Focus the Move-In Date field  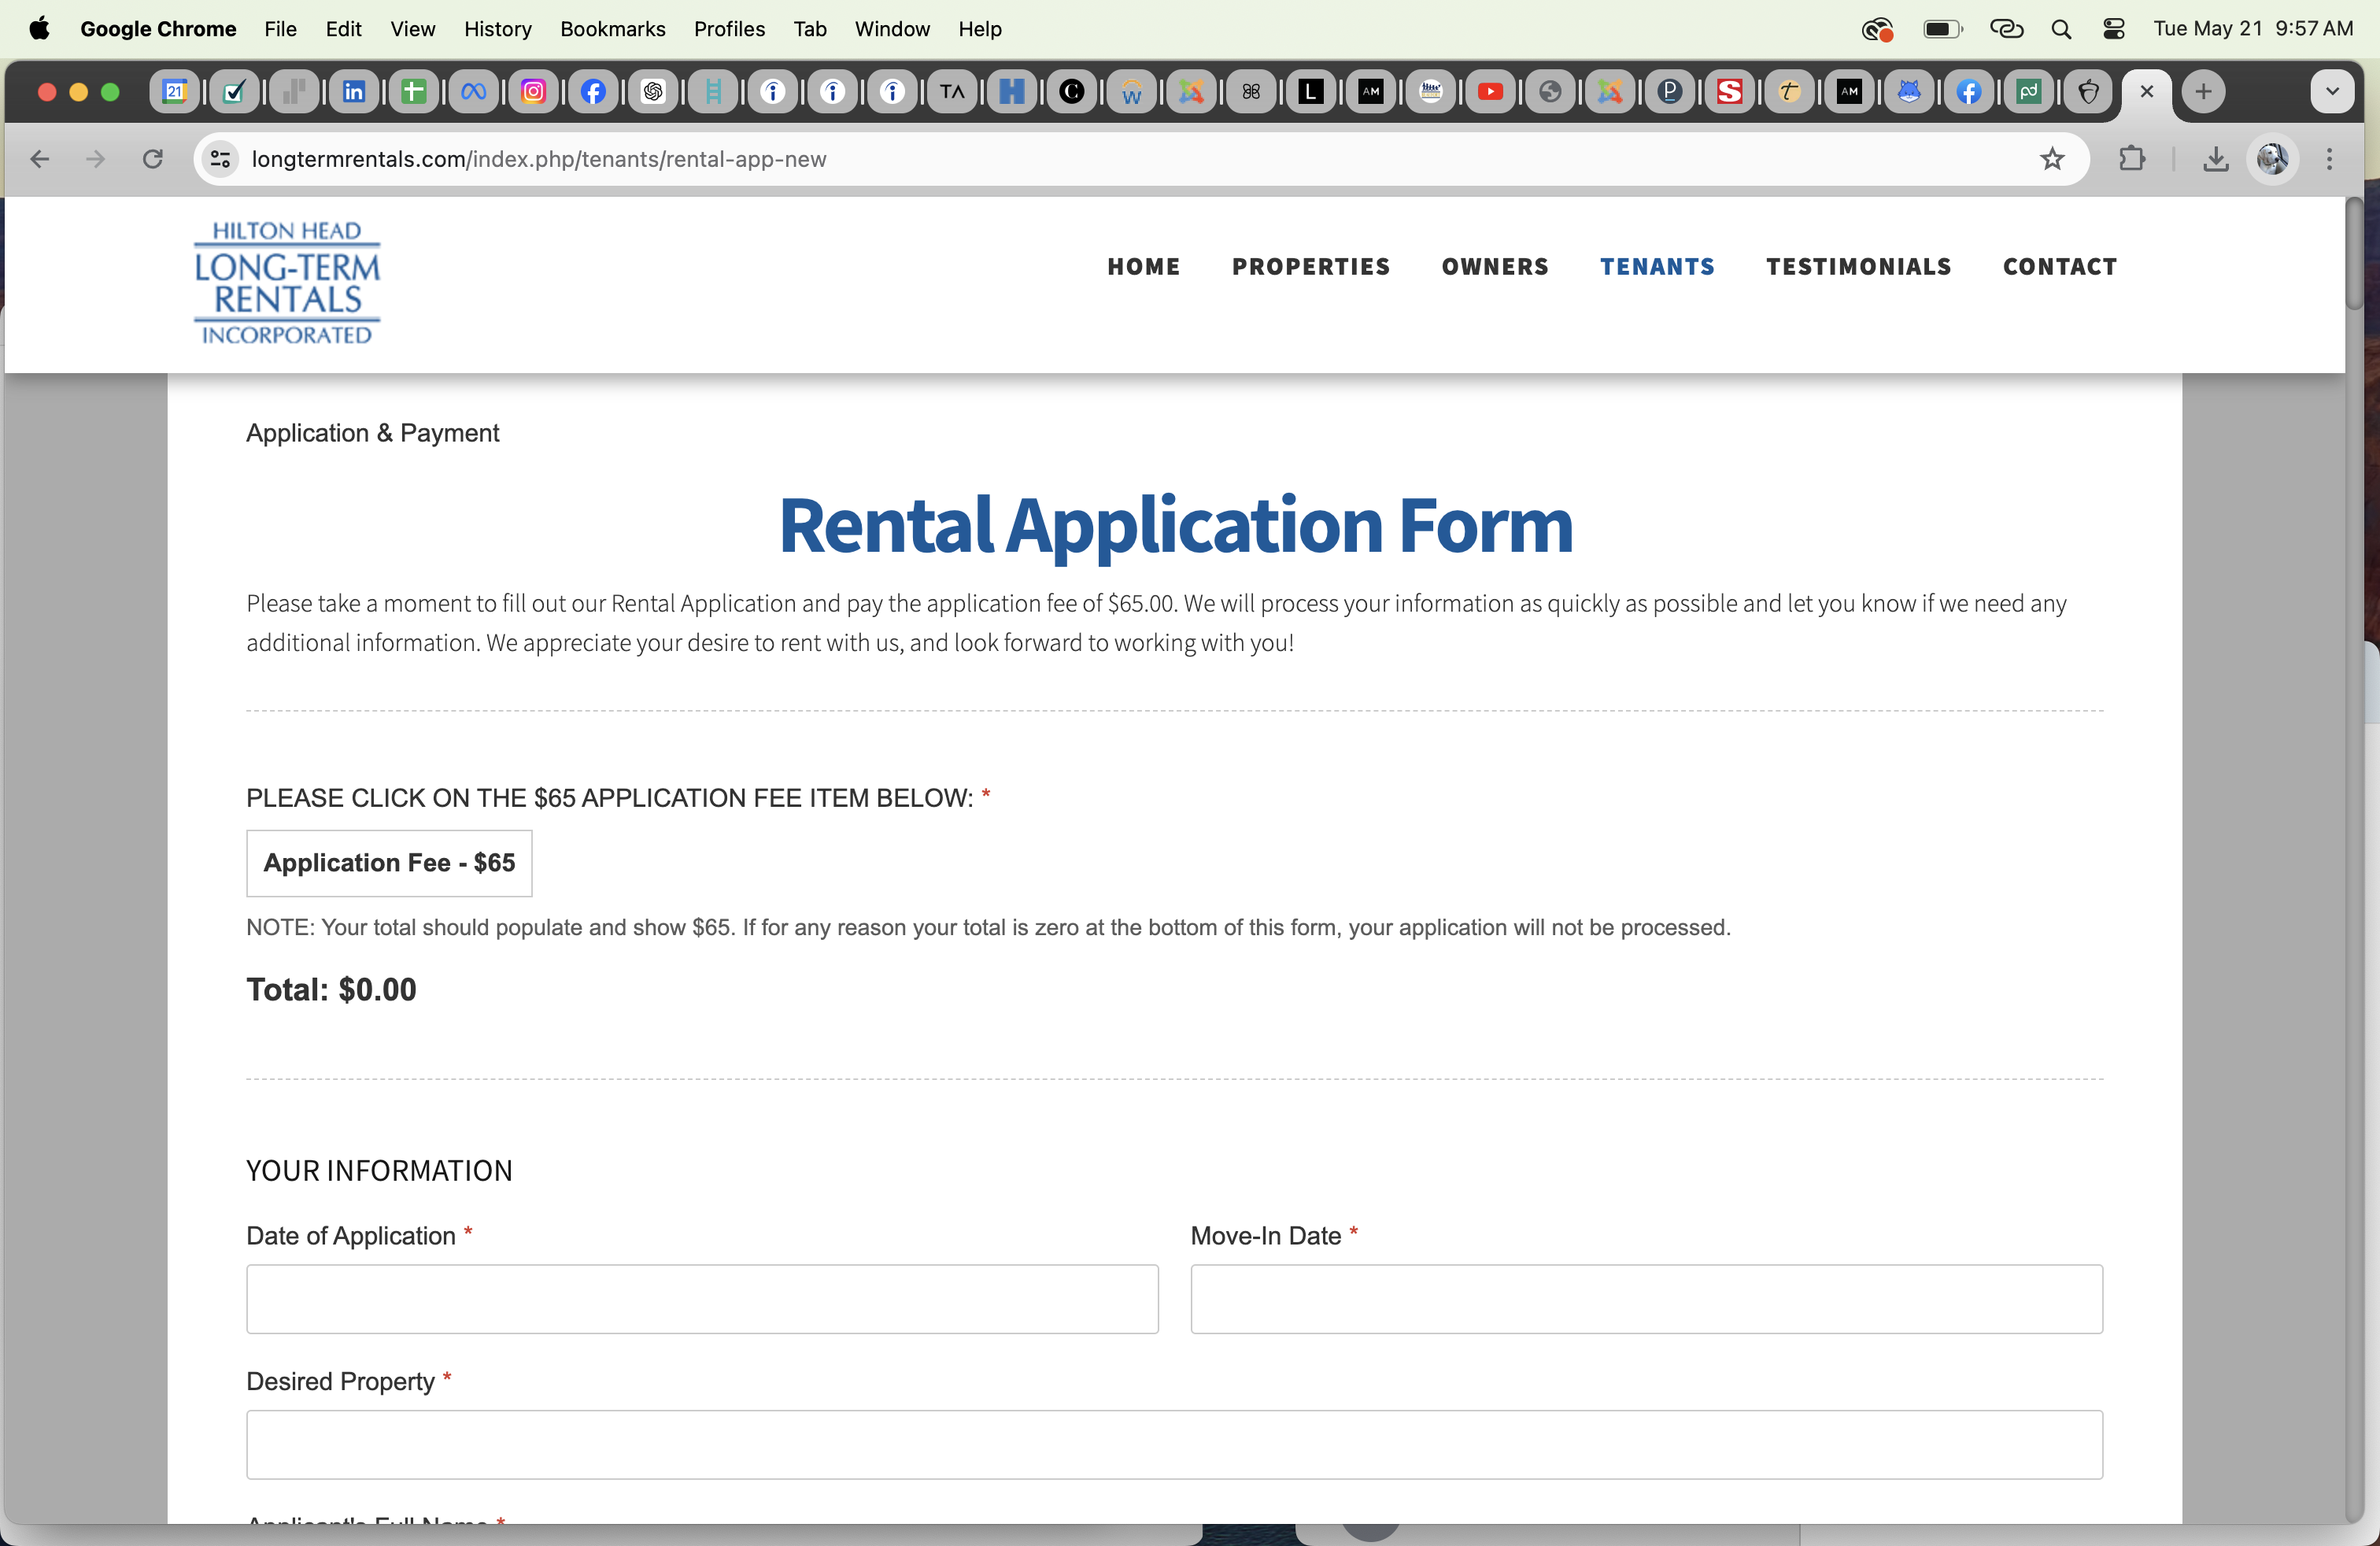(1646, 1299)
